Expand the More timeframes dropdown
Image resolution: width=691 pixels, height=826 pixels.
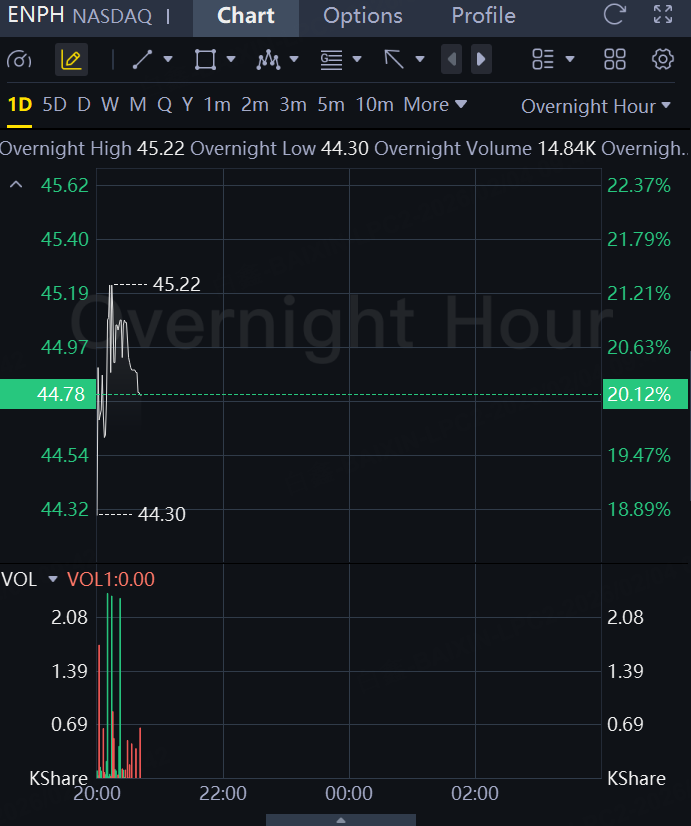[x=435, y=105]
